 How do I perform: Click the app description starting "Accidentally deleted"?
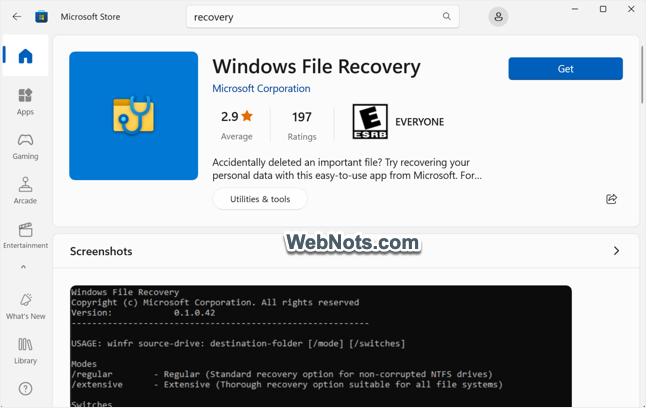[x=347, y=169]
